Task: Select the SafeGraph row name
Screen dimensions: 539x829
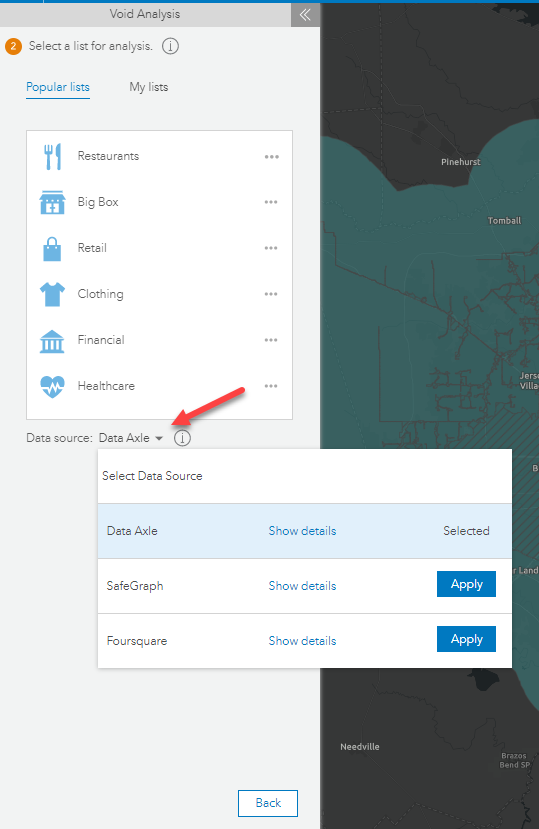Action: tap(135, 586)
